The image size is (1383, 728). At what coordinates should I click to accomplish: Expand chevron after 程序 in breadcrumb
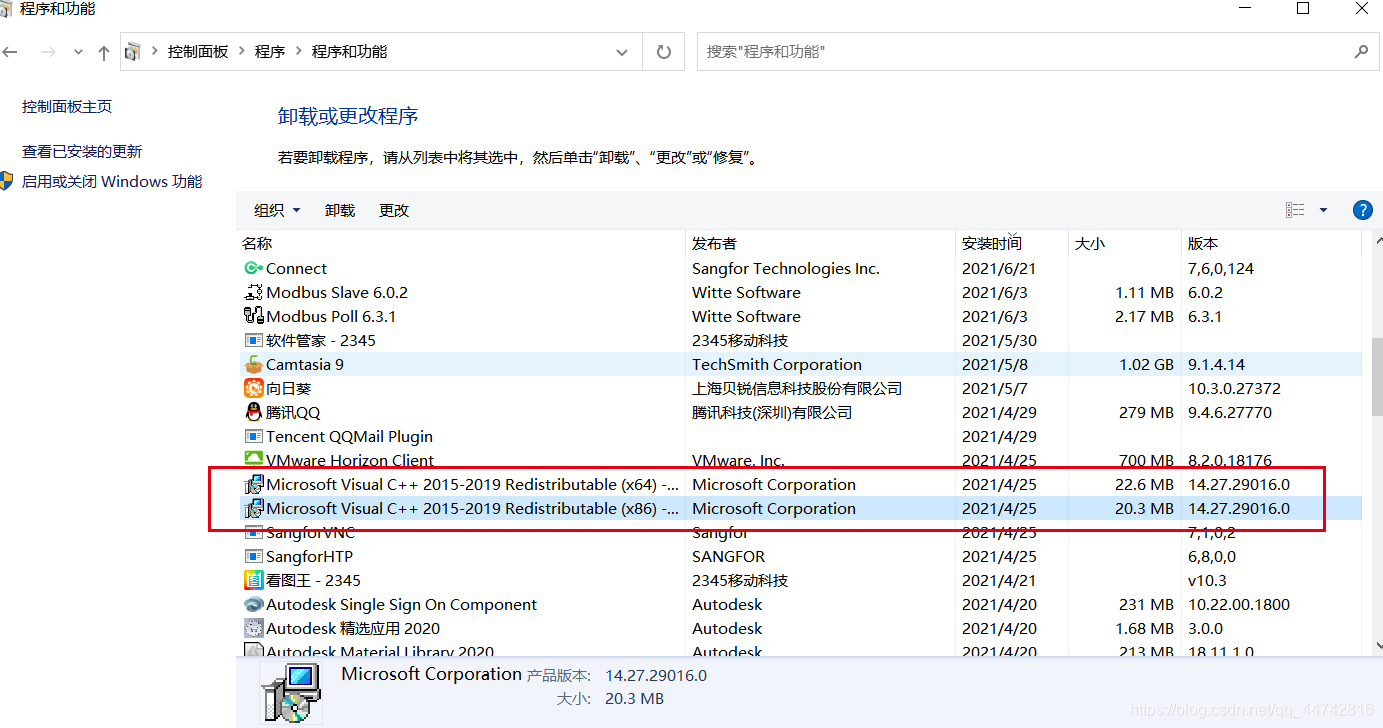(x=298, y=52)
